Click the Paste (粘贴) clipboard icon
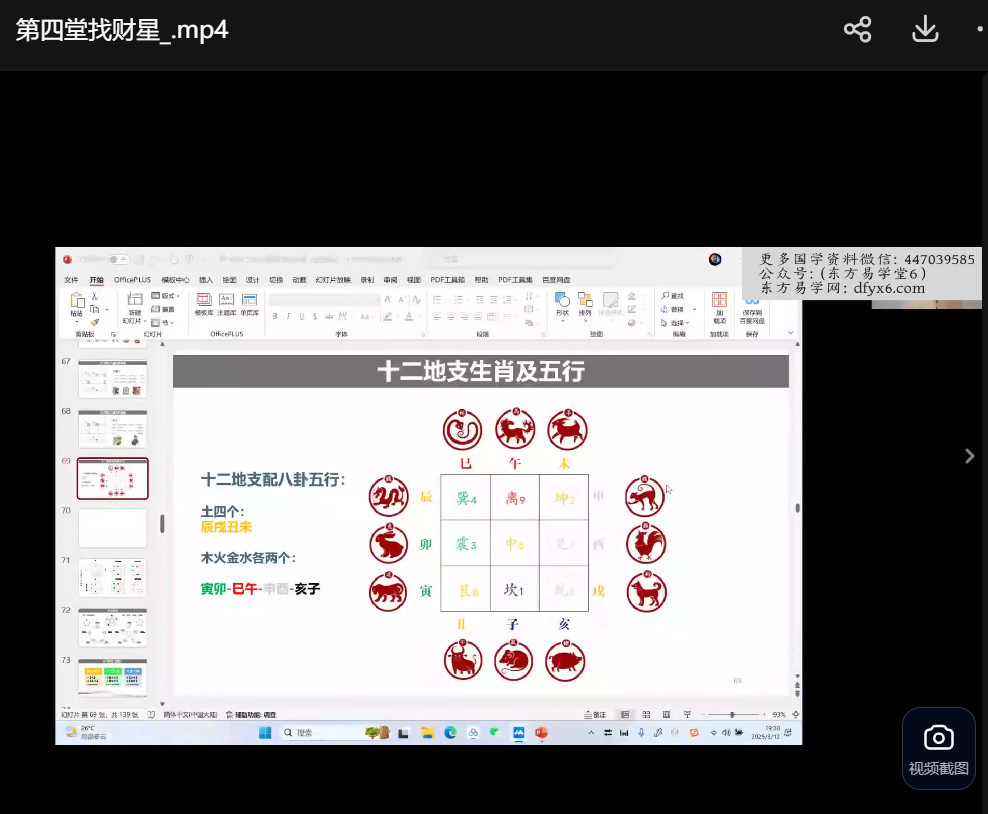The image size is (988, 814). point(76,304)
